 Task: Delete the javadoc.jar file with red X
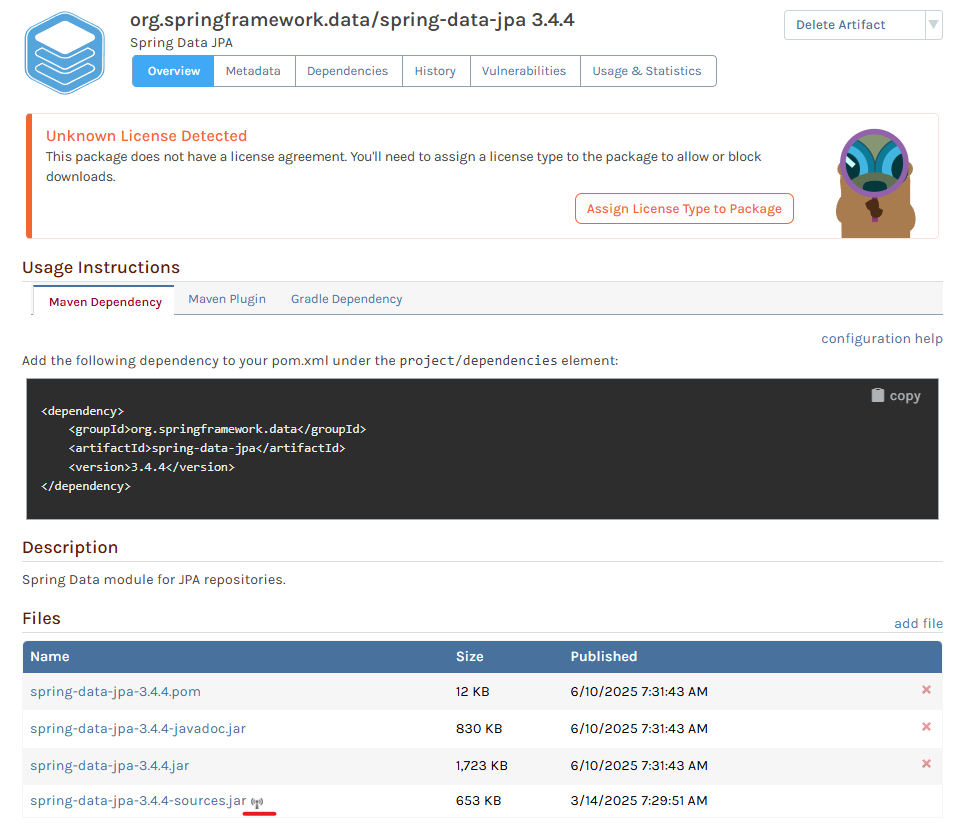click(x=926, y=727)
